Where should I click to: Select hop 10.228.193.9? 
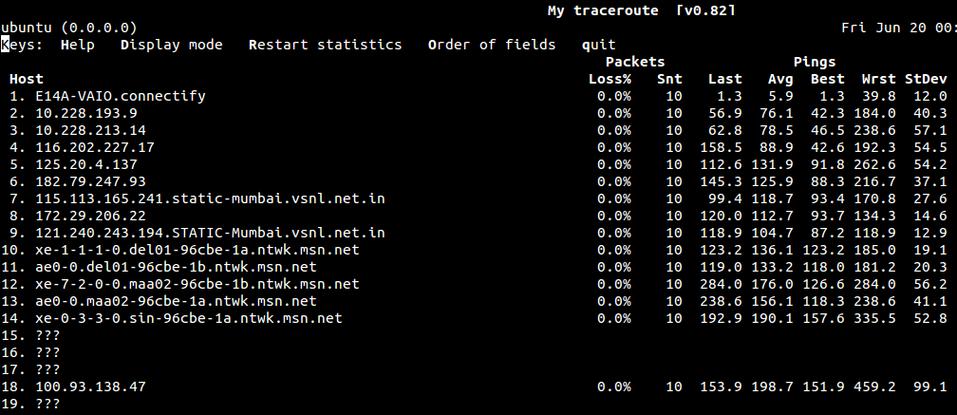coord(86,113)
